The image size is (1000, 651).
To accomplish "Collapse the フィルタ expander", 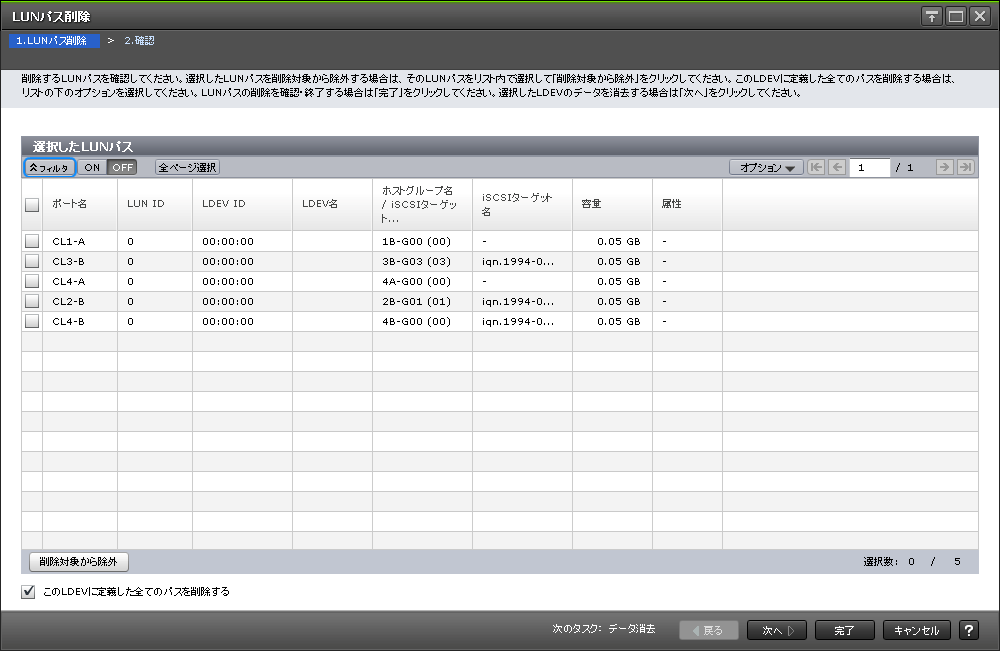I will [49, 168].
